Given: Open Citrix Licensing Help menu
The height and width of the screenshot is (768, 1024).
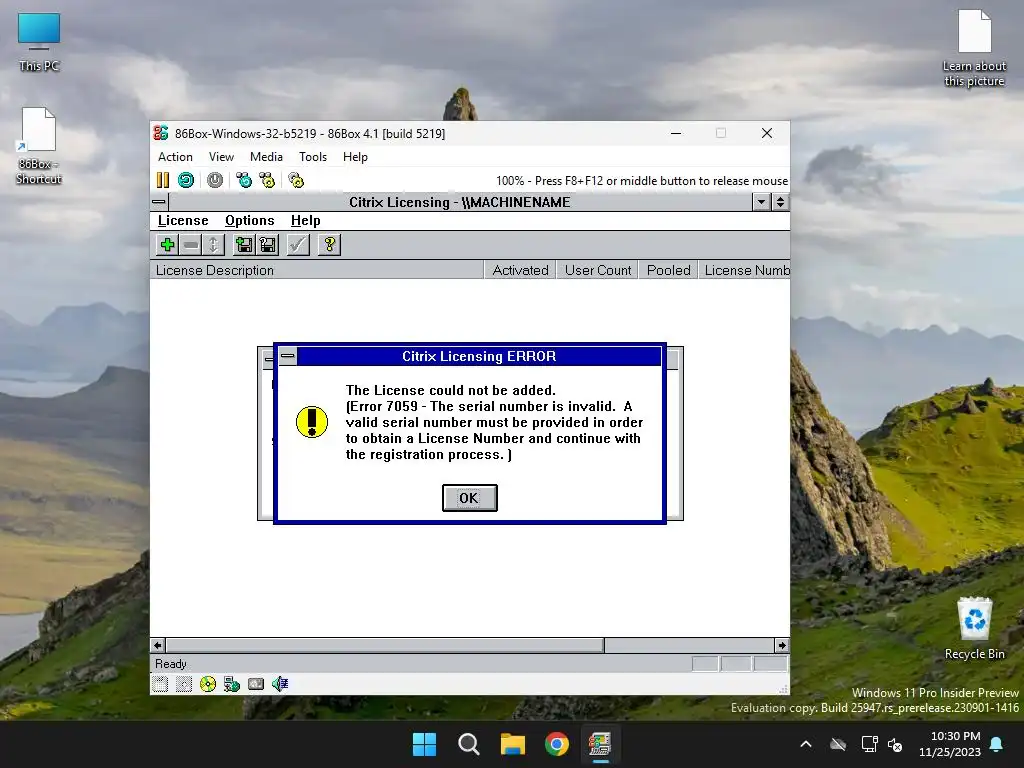Looking at the screenshot, I should 306,221.
